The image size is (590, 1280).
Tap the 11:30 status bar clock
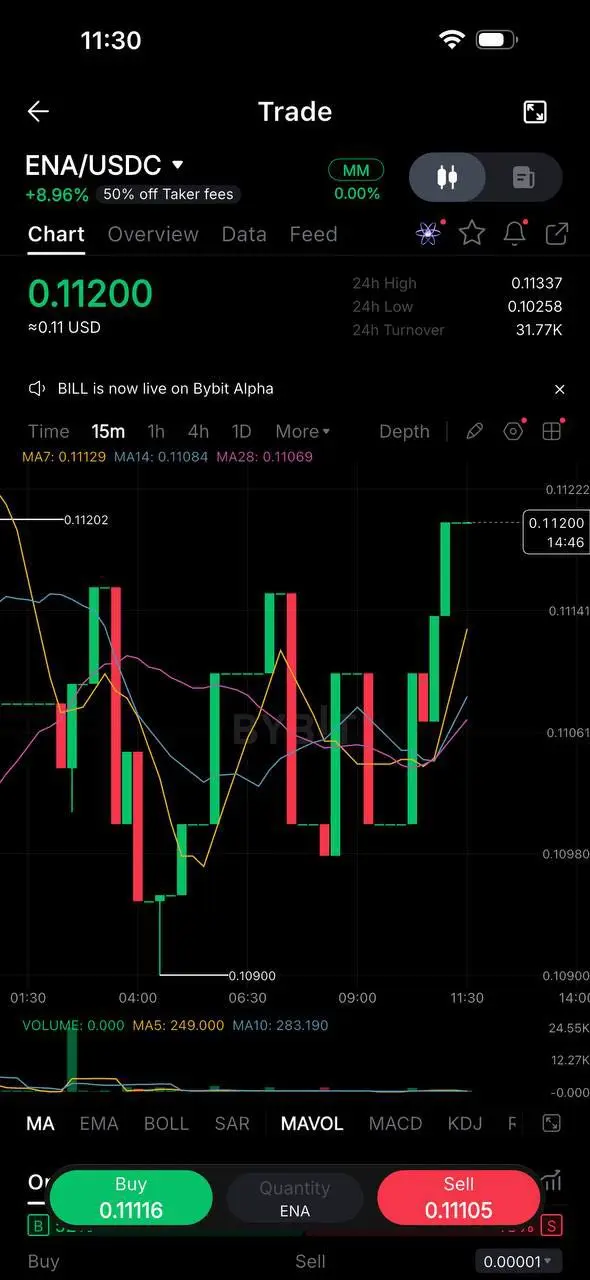(110, 40)
